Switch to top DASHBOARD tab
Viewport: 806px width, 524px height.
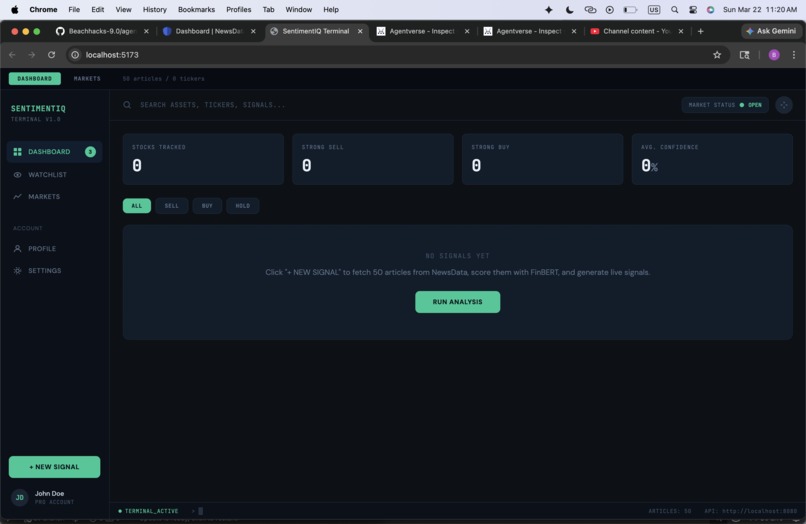(x=34, y=79)
